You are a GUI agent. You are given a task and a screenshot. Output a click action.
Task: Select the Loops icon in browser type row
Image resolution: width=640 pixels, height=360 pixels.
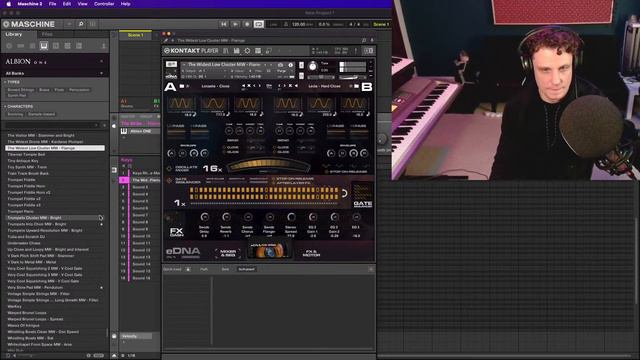tap(67, 46)
